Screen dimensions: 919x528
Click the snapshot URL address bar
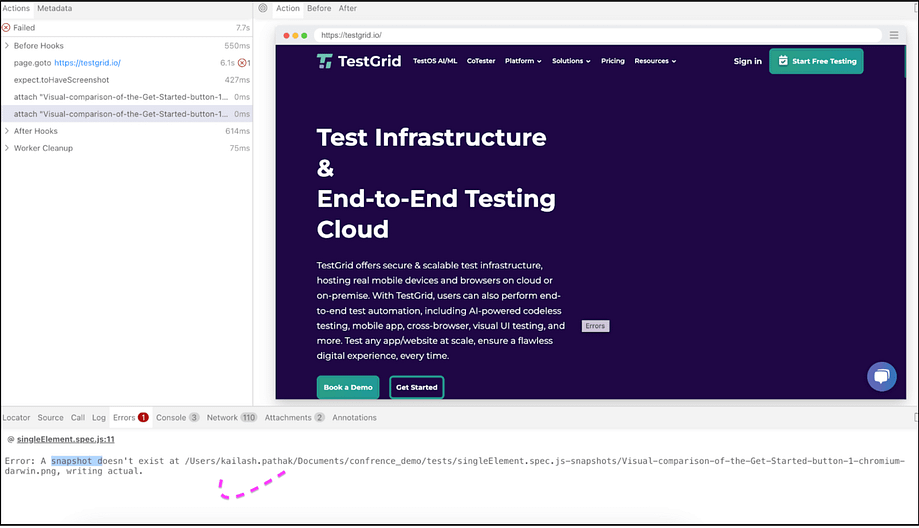pyautogui.click(x=598, y=35)
